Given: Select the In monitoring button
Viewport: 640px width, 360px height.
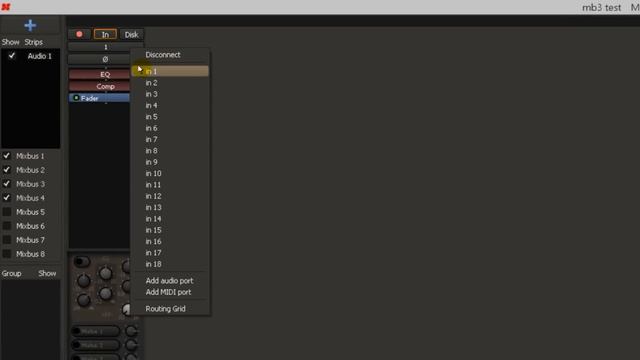Looking at the screenshot, I should click(105, 35).
